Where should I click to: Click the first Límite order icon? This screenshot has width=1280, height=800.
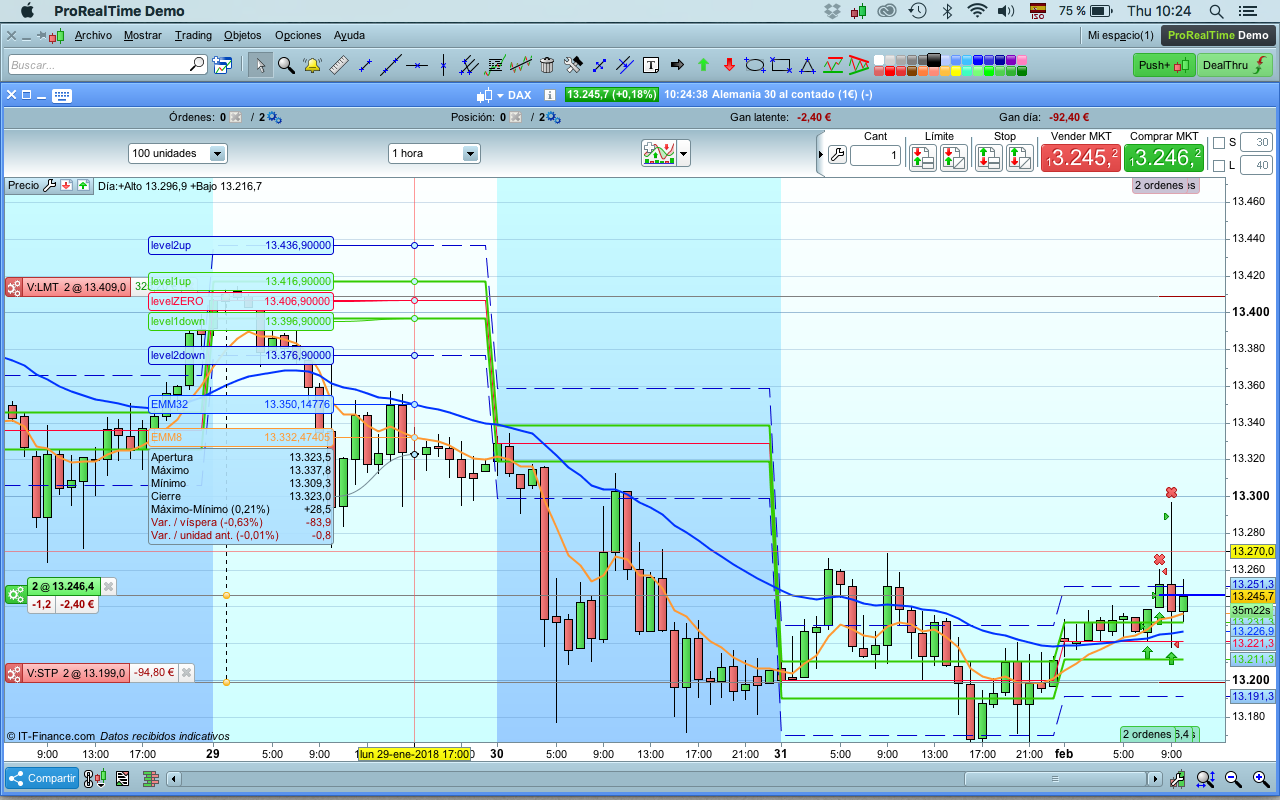click(922, 157)
